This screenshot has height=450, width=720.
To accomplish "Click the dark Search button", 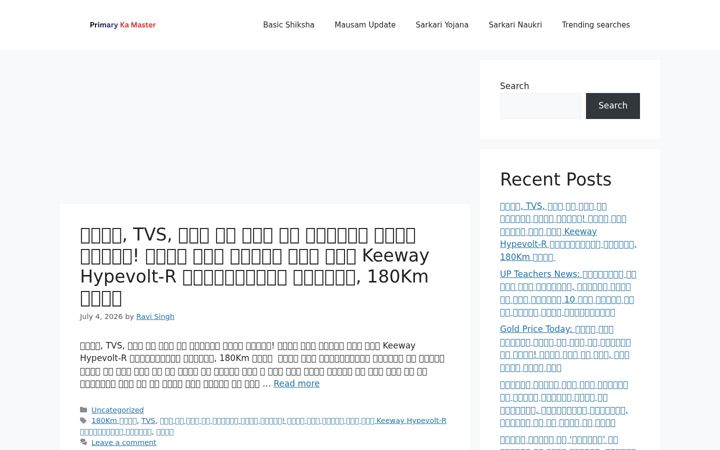I will 613,106.
